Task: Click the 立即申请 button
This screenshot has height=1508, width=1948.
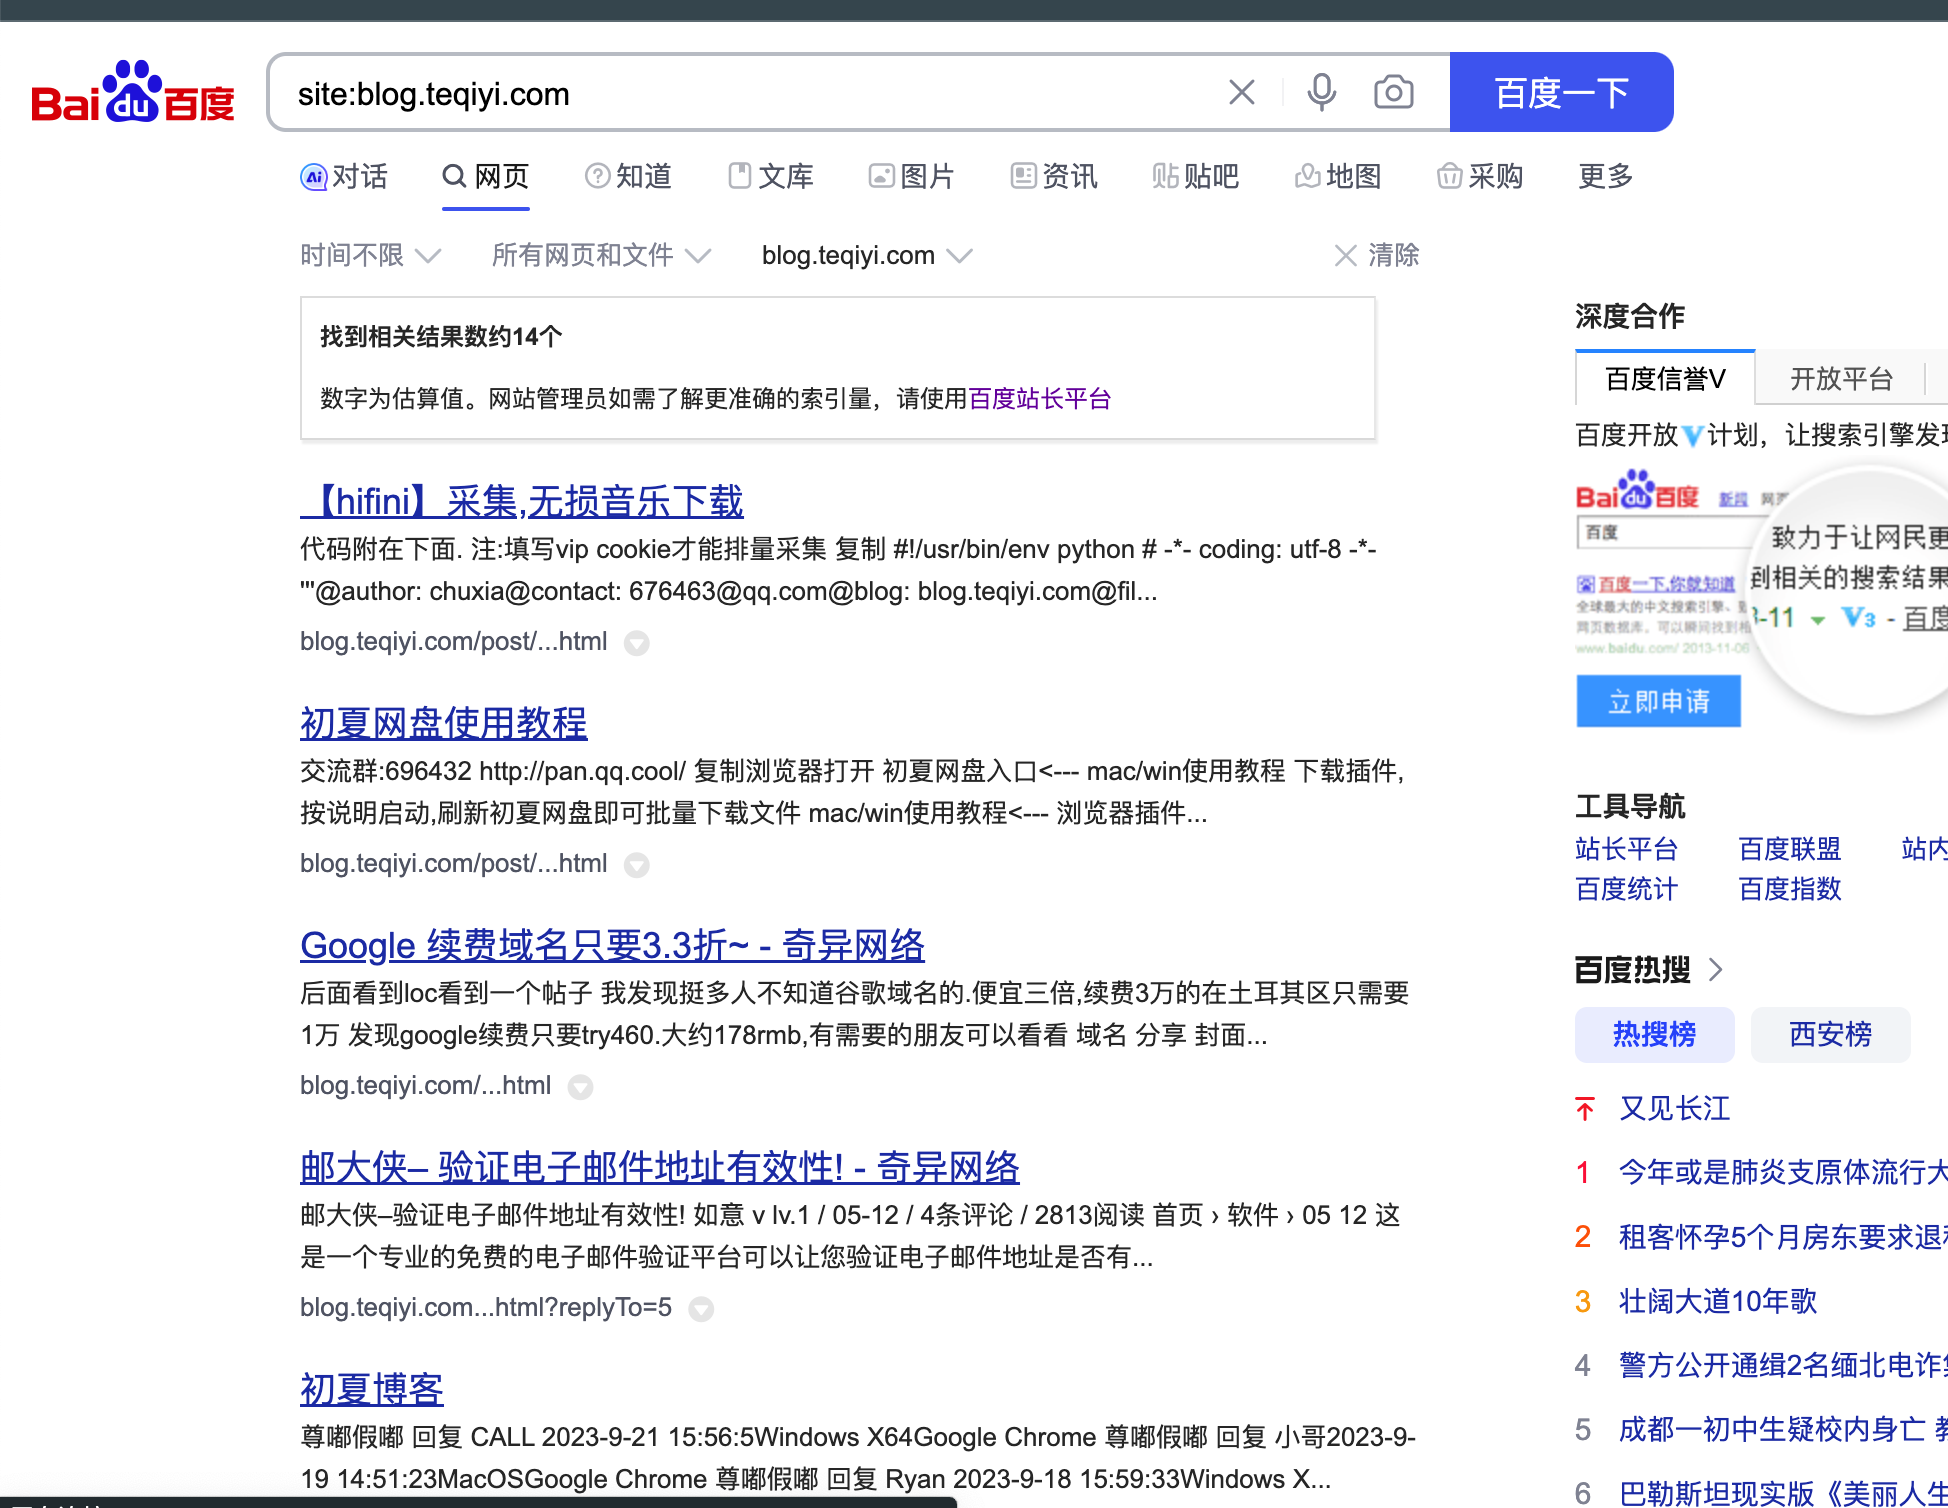Action: click(x=1659, y=701)
